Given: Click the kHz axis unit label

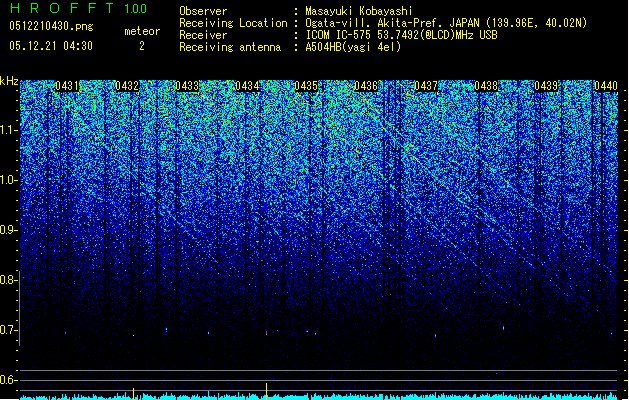Looking at the screenshot, I should tap(9, 81).
